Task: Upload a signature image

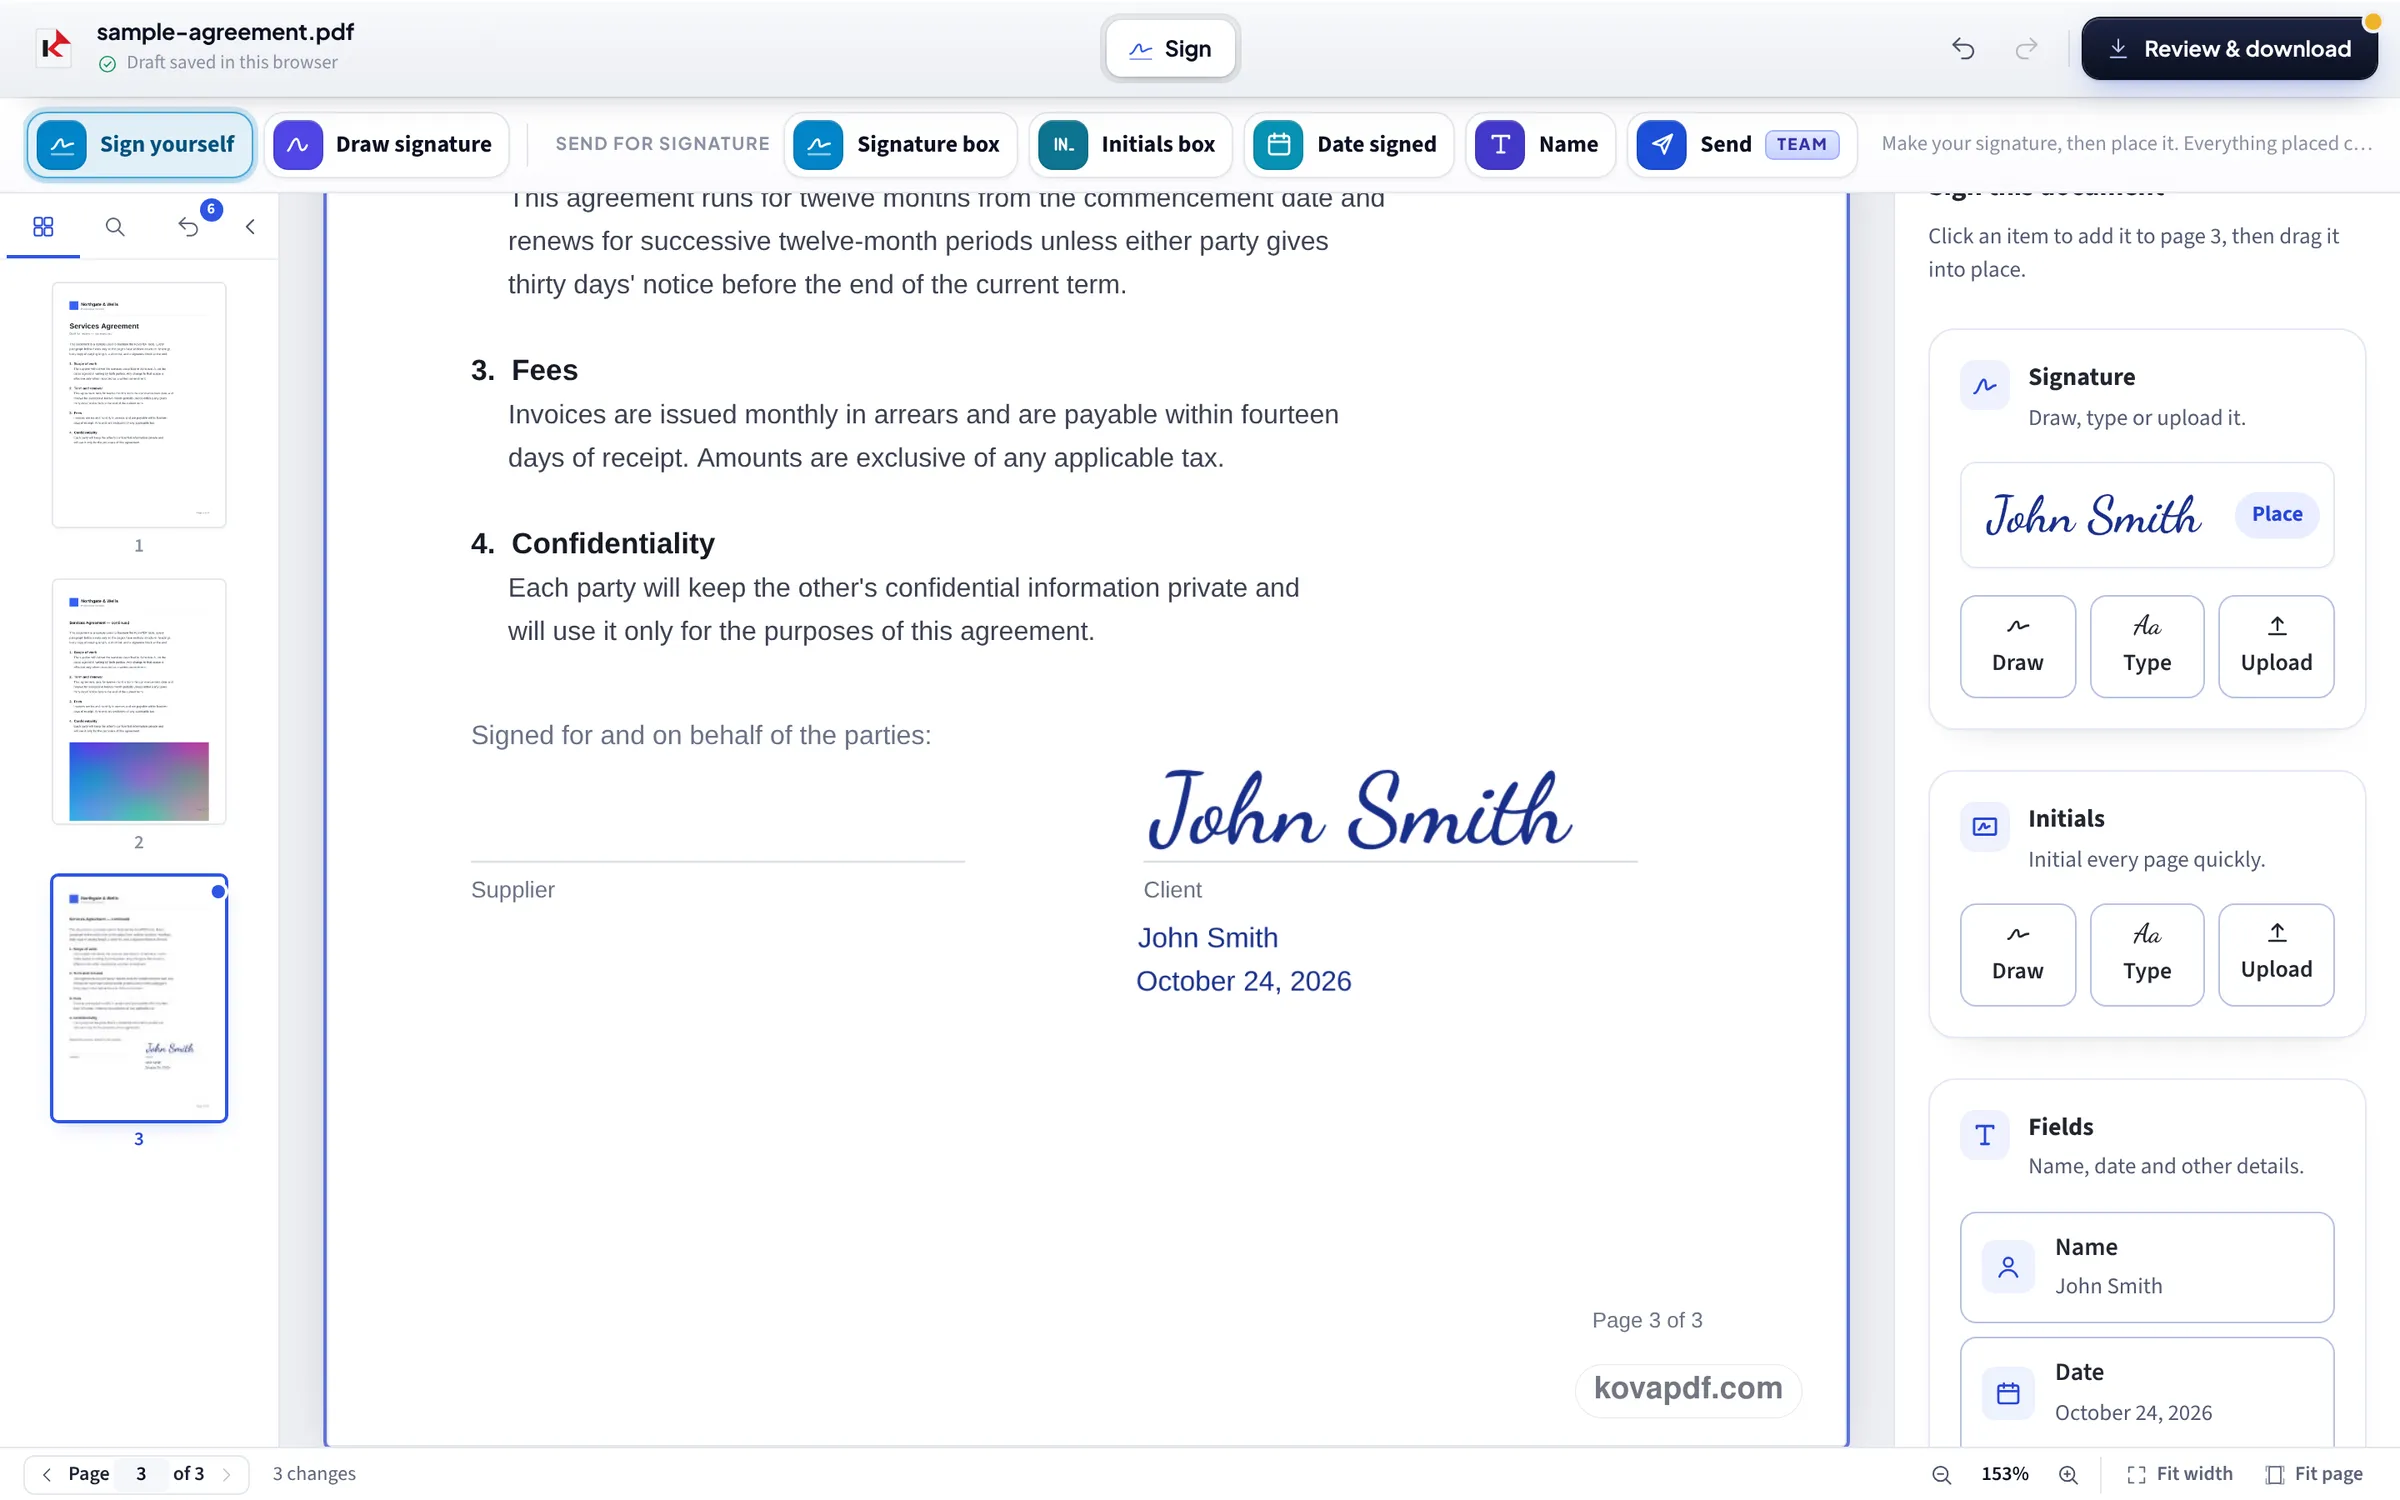Action: pyautogui.click(x=2276, y=646)
